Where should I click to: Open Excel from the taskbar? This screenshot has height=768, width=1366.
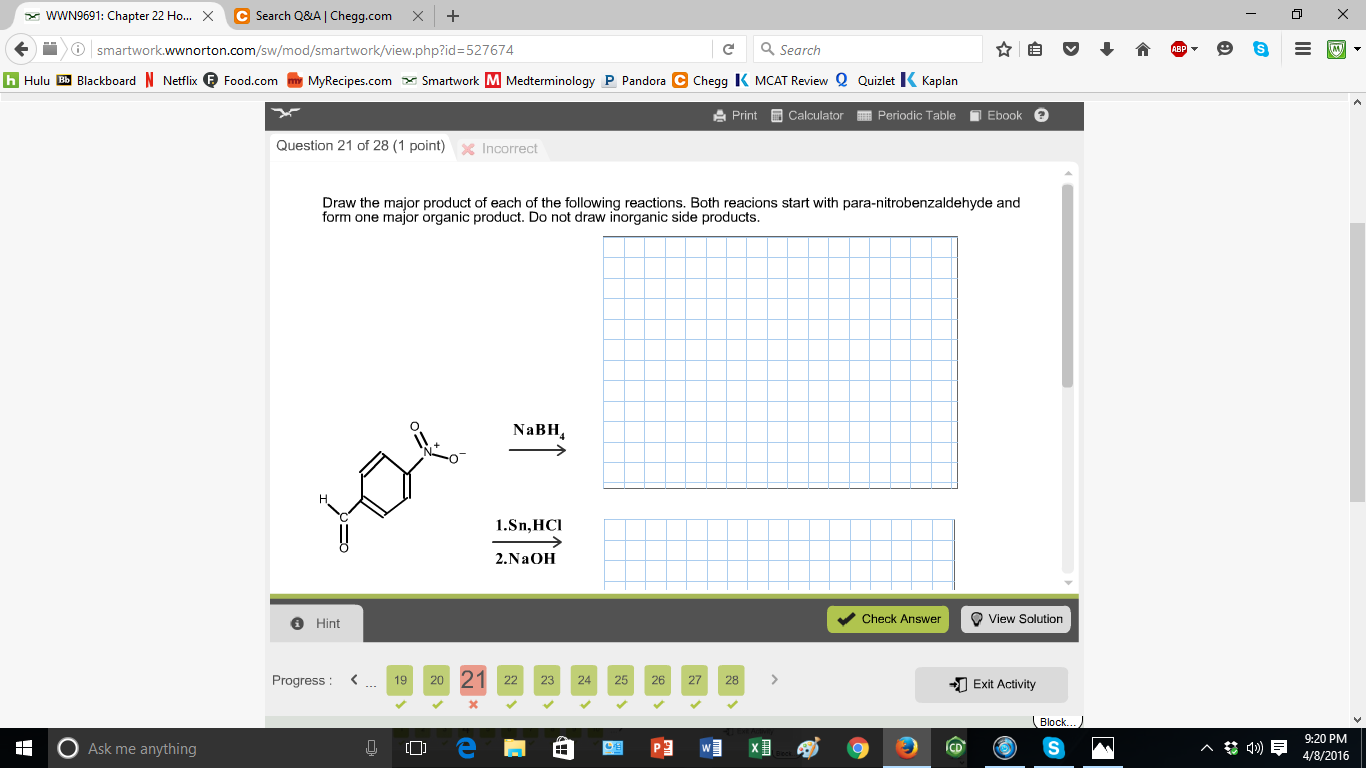(x=760, y=748)
